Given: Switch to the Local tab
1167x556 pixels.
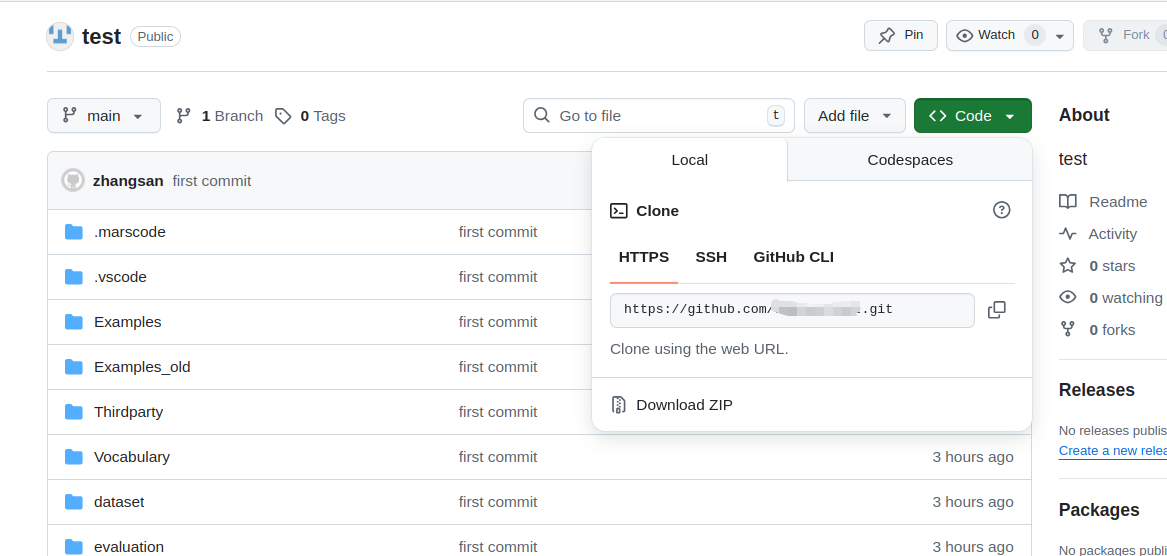Looking at the screenshot, I should point(689,159).
